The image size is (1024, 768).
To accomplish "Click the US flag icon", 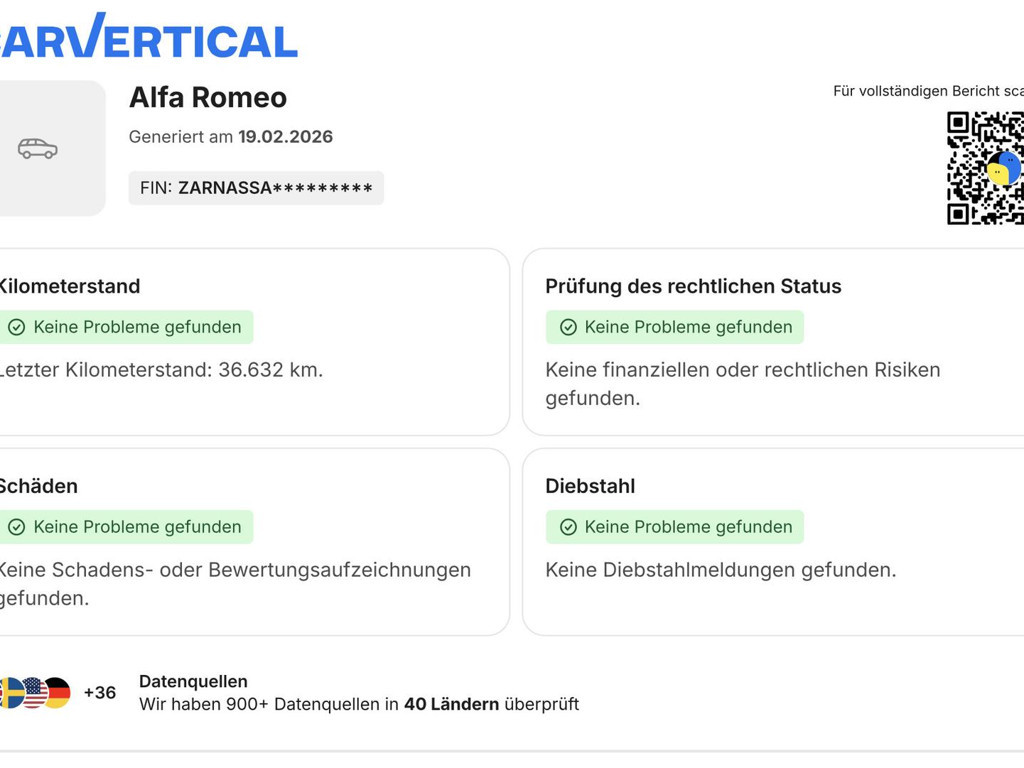I will click(x=35, y=692).
